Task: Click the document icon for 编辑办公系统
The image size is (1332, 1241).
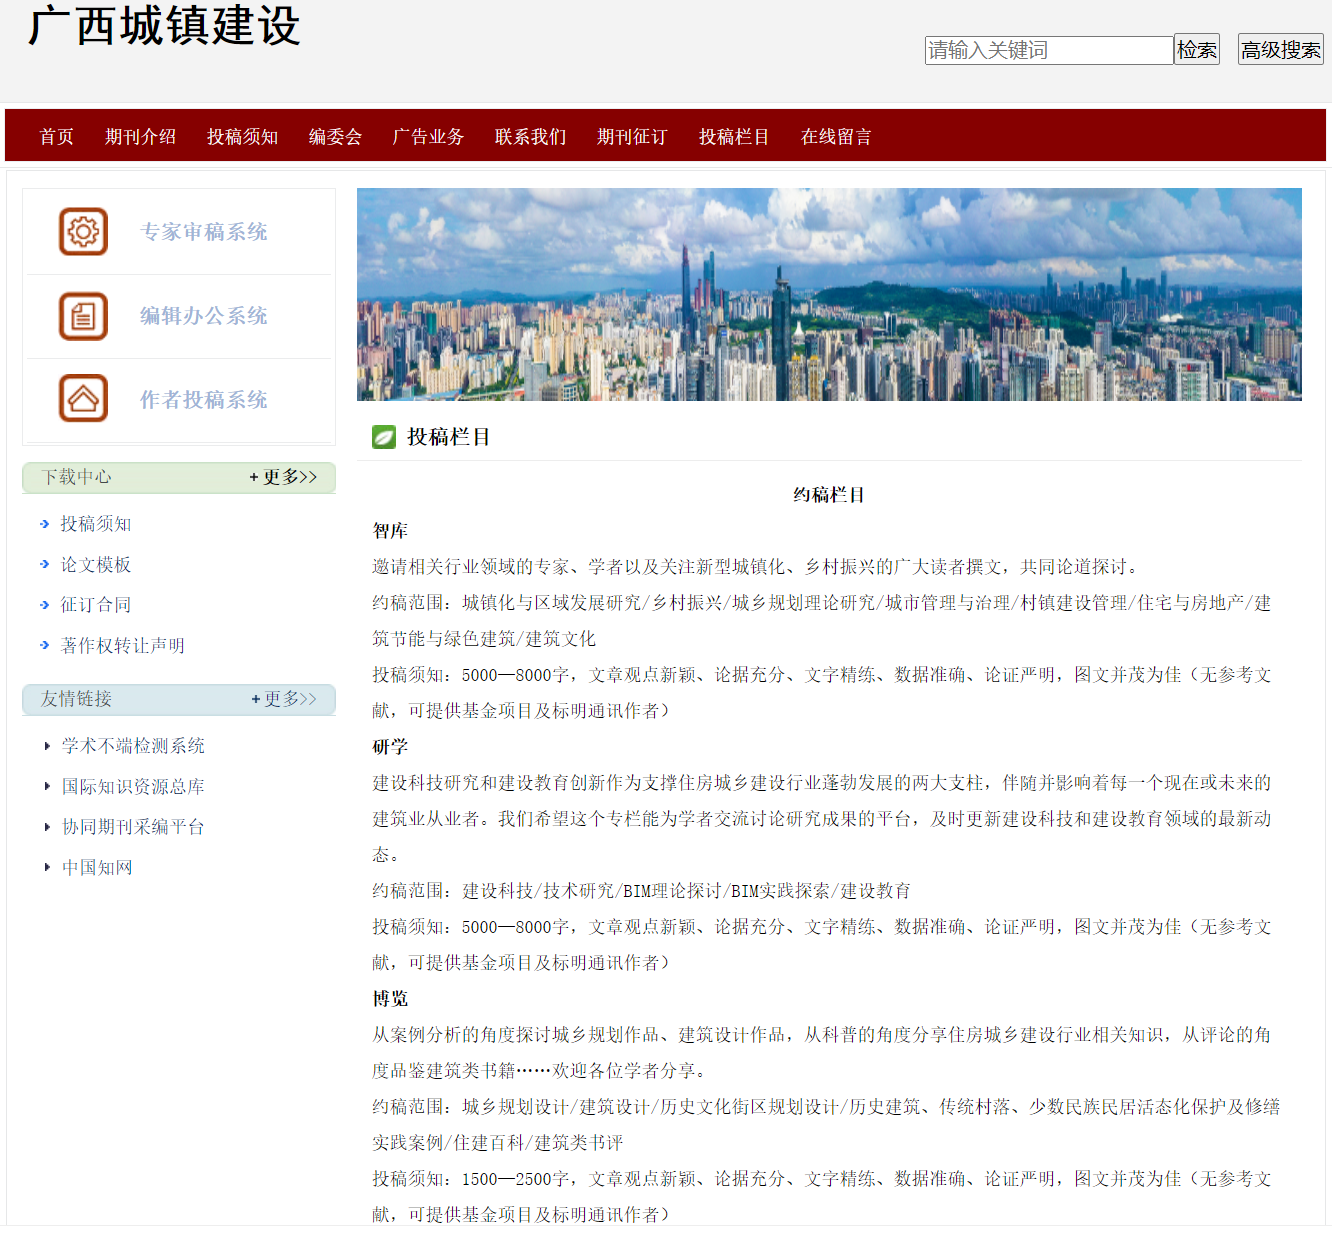Action: [83, 316]
